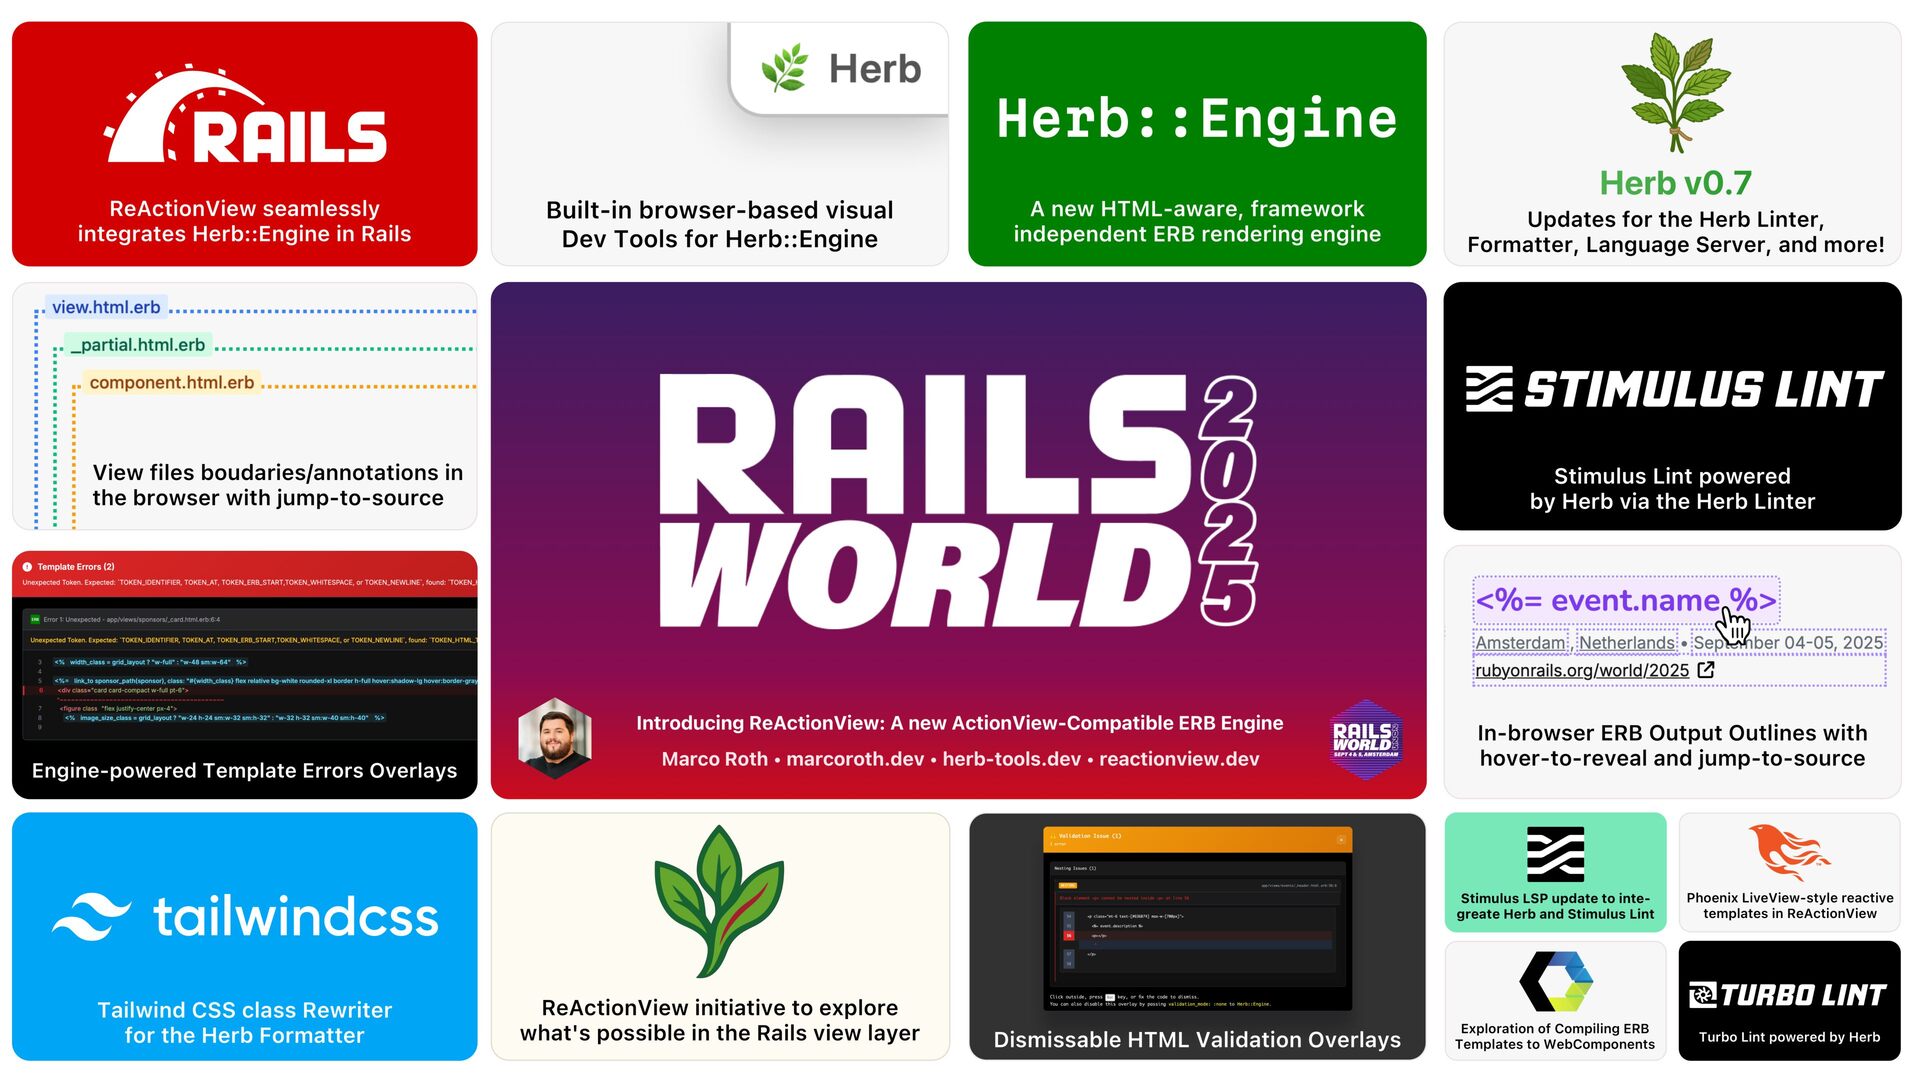Click Marco Roth's speaker photo
The height and width of the screenshot is (1080, 1920).
tap(555, 739)
